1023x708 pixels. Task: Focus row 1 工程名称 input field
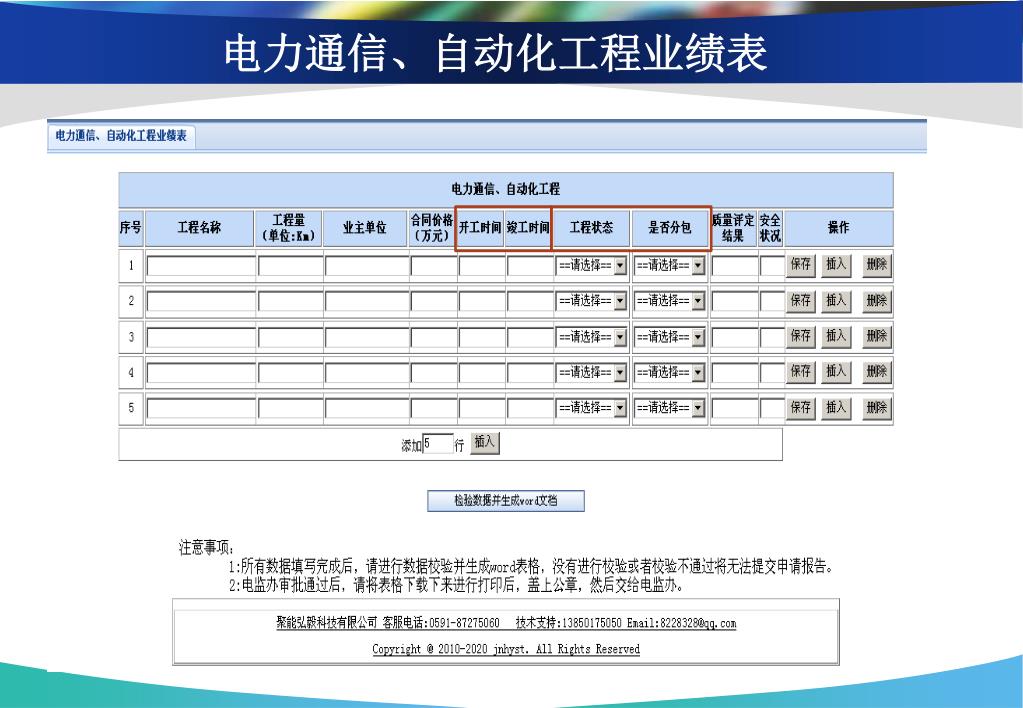pos(201,266)
